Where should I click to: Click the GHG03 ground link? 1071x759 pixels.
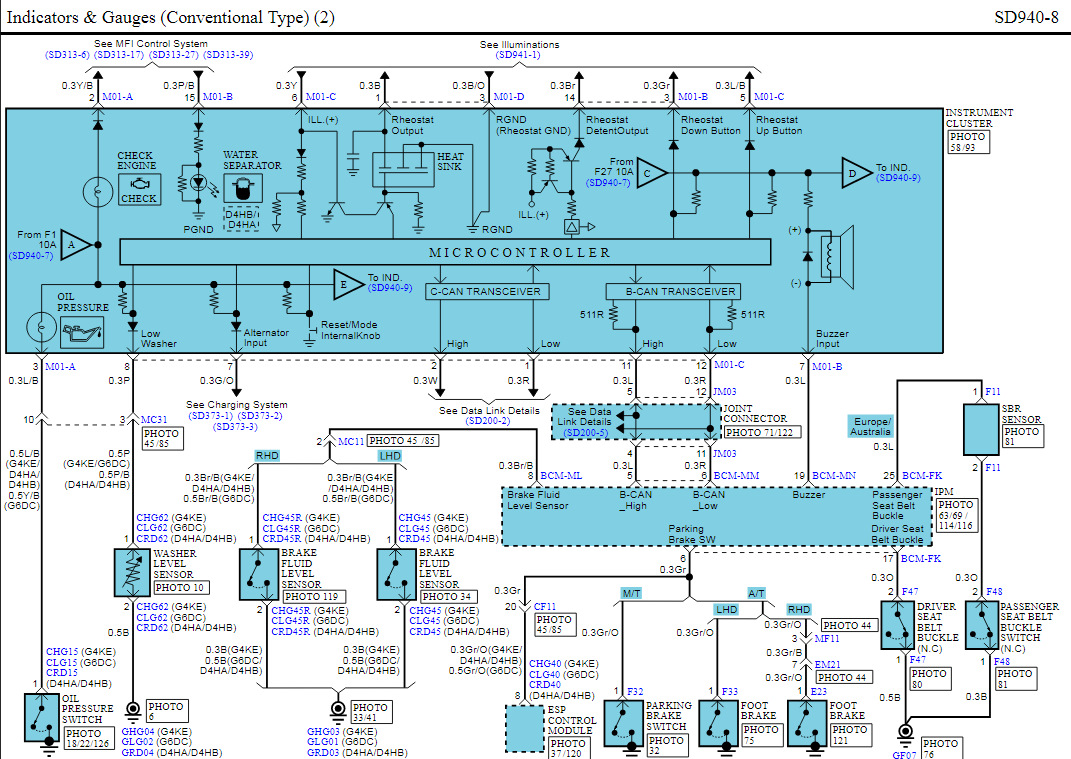click(323, 732)
